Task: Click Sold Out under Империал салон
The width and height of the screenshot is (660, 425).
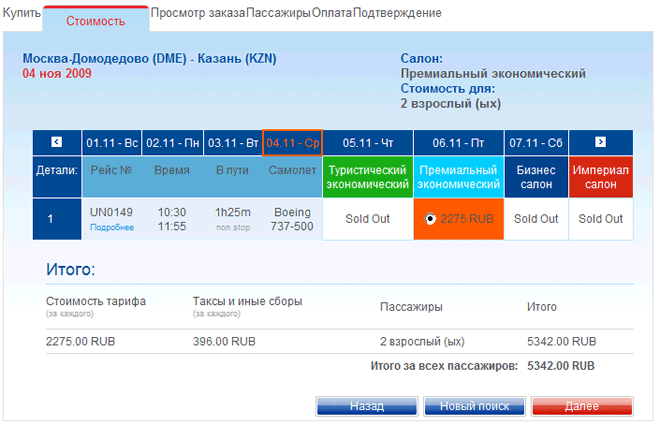Action: coord(601,219)
